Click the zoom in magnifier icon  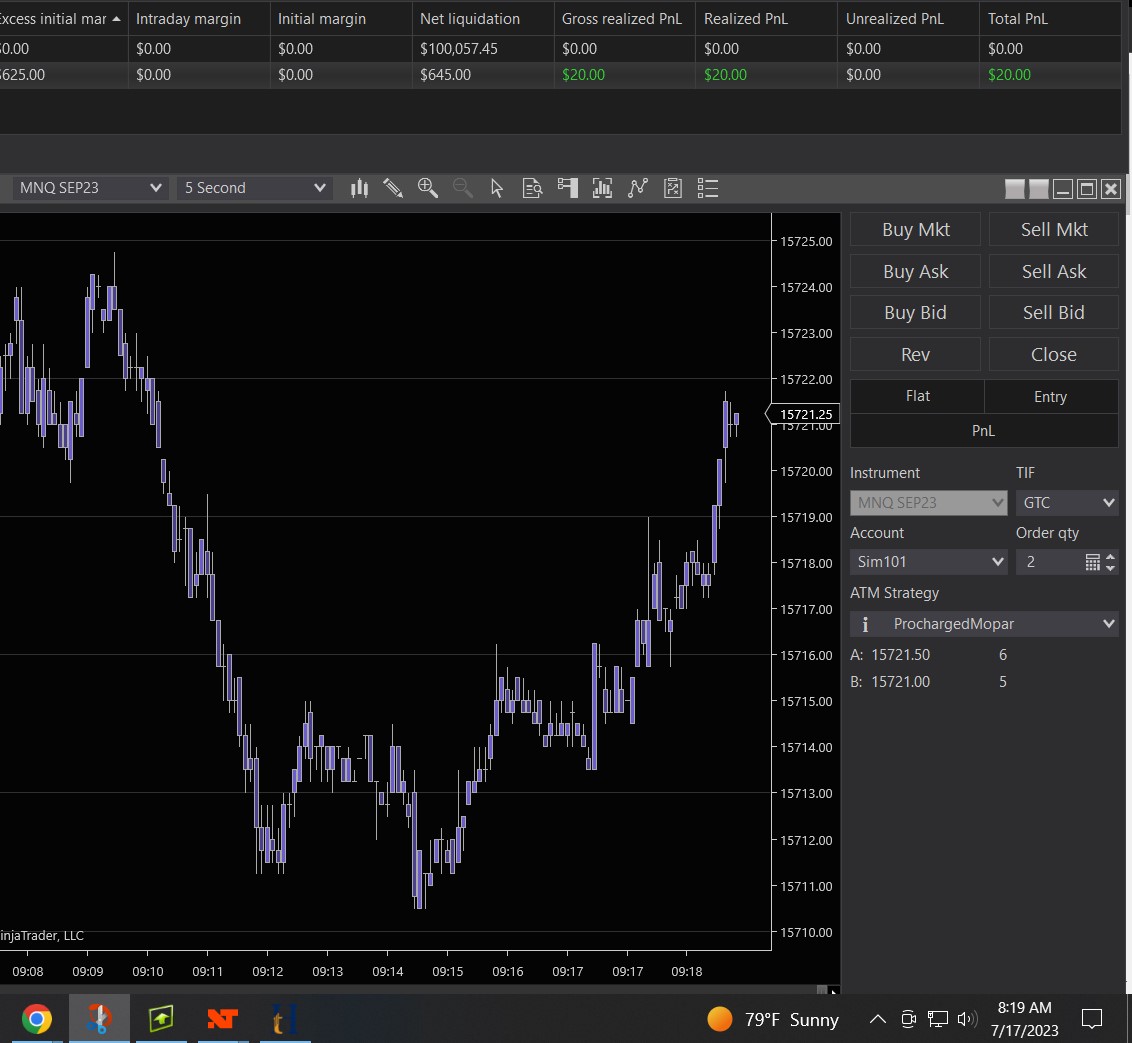(428, 188)
